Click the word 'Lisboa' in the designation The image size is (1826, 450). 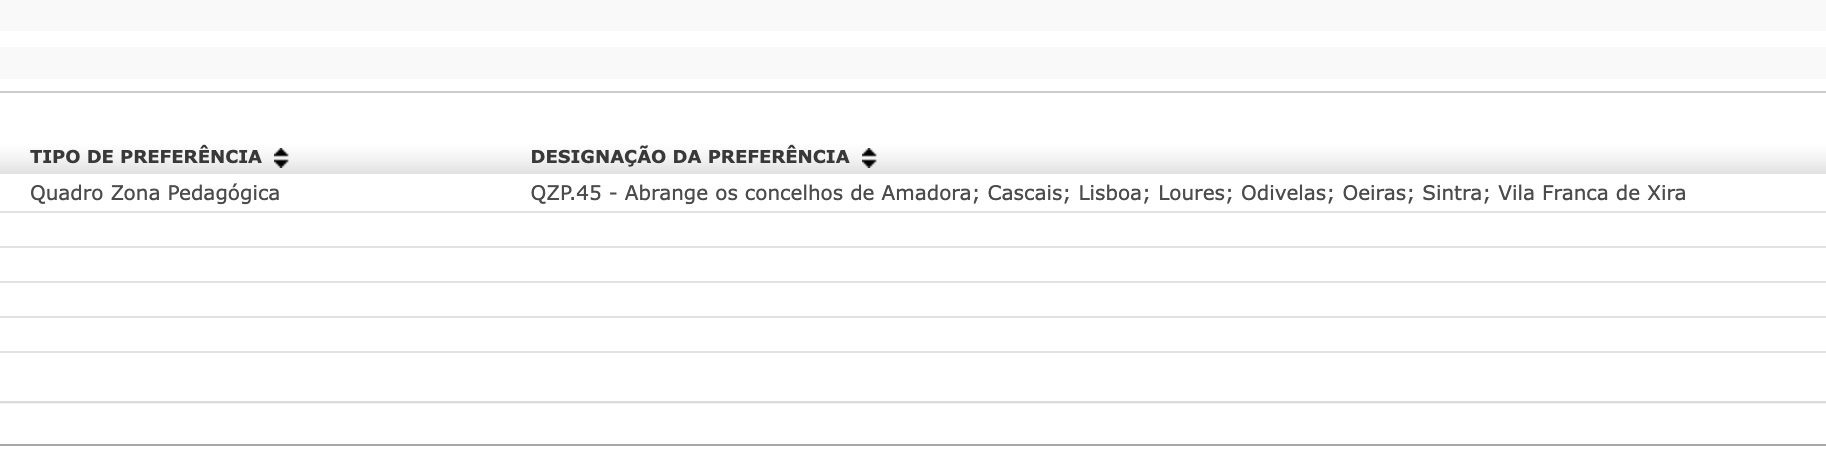point(1110,193)
